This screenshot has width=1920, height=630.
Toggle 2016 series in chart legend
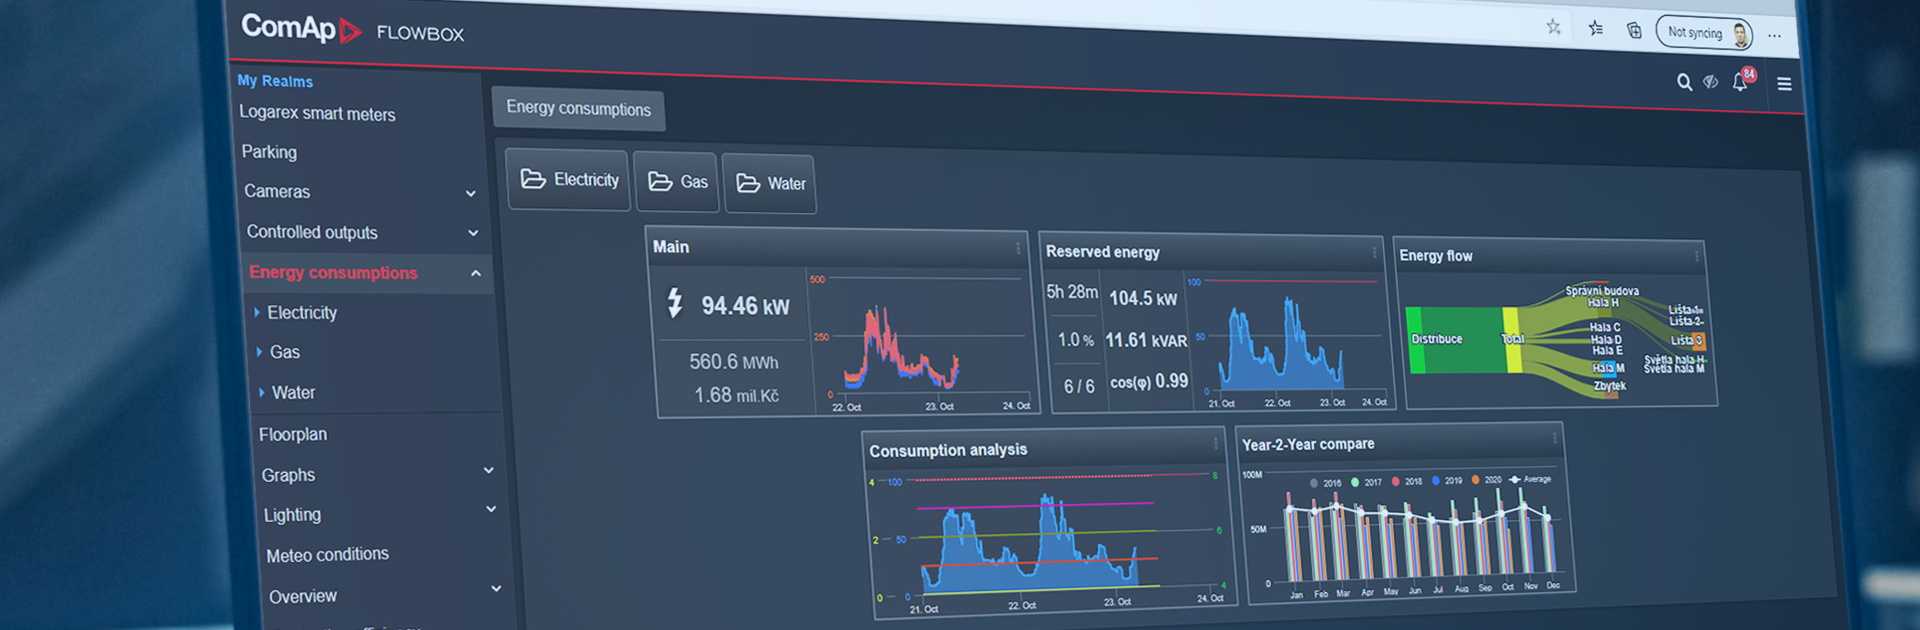pos(1326,483)
